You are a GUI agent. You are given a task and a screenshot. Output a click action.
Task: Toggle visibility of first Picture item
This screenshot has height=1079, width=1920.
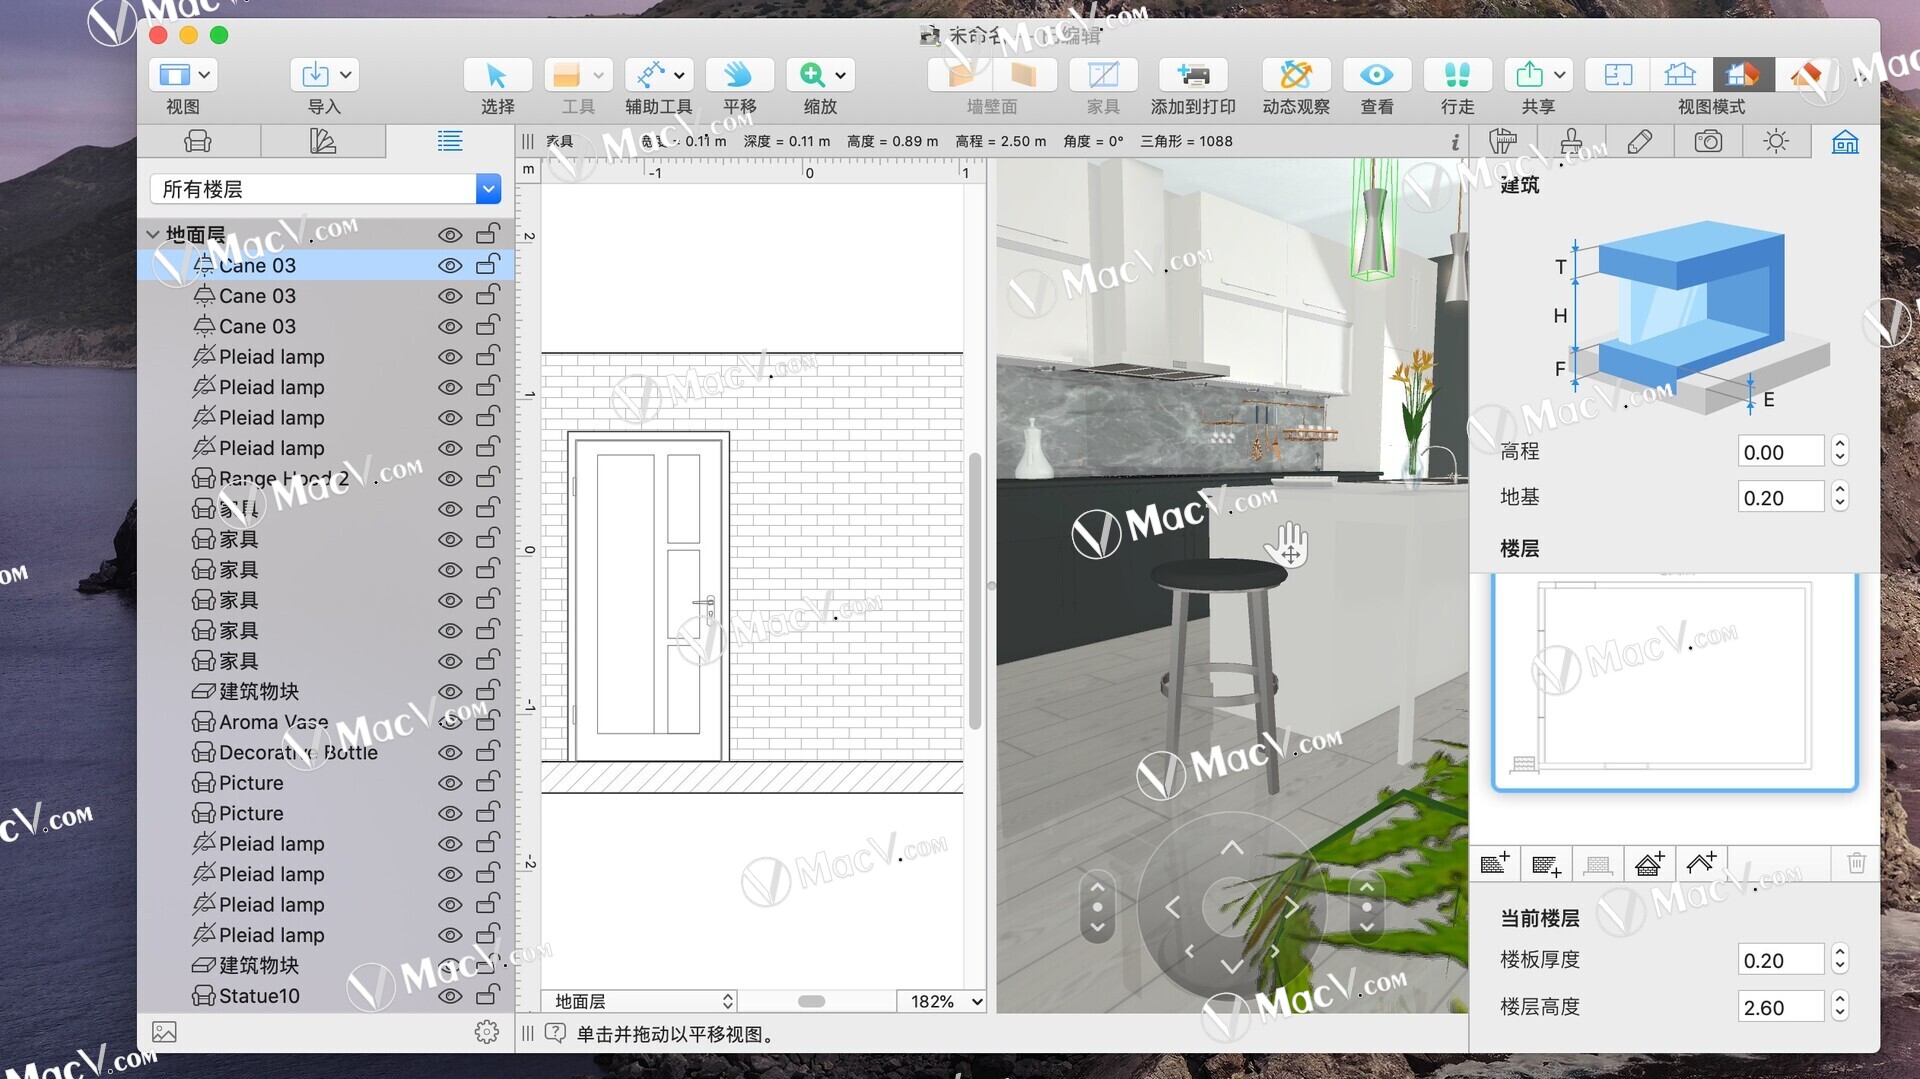(x=450, y=783)
